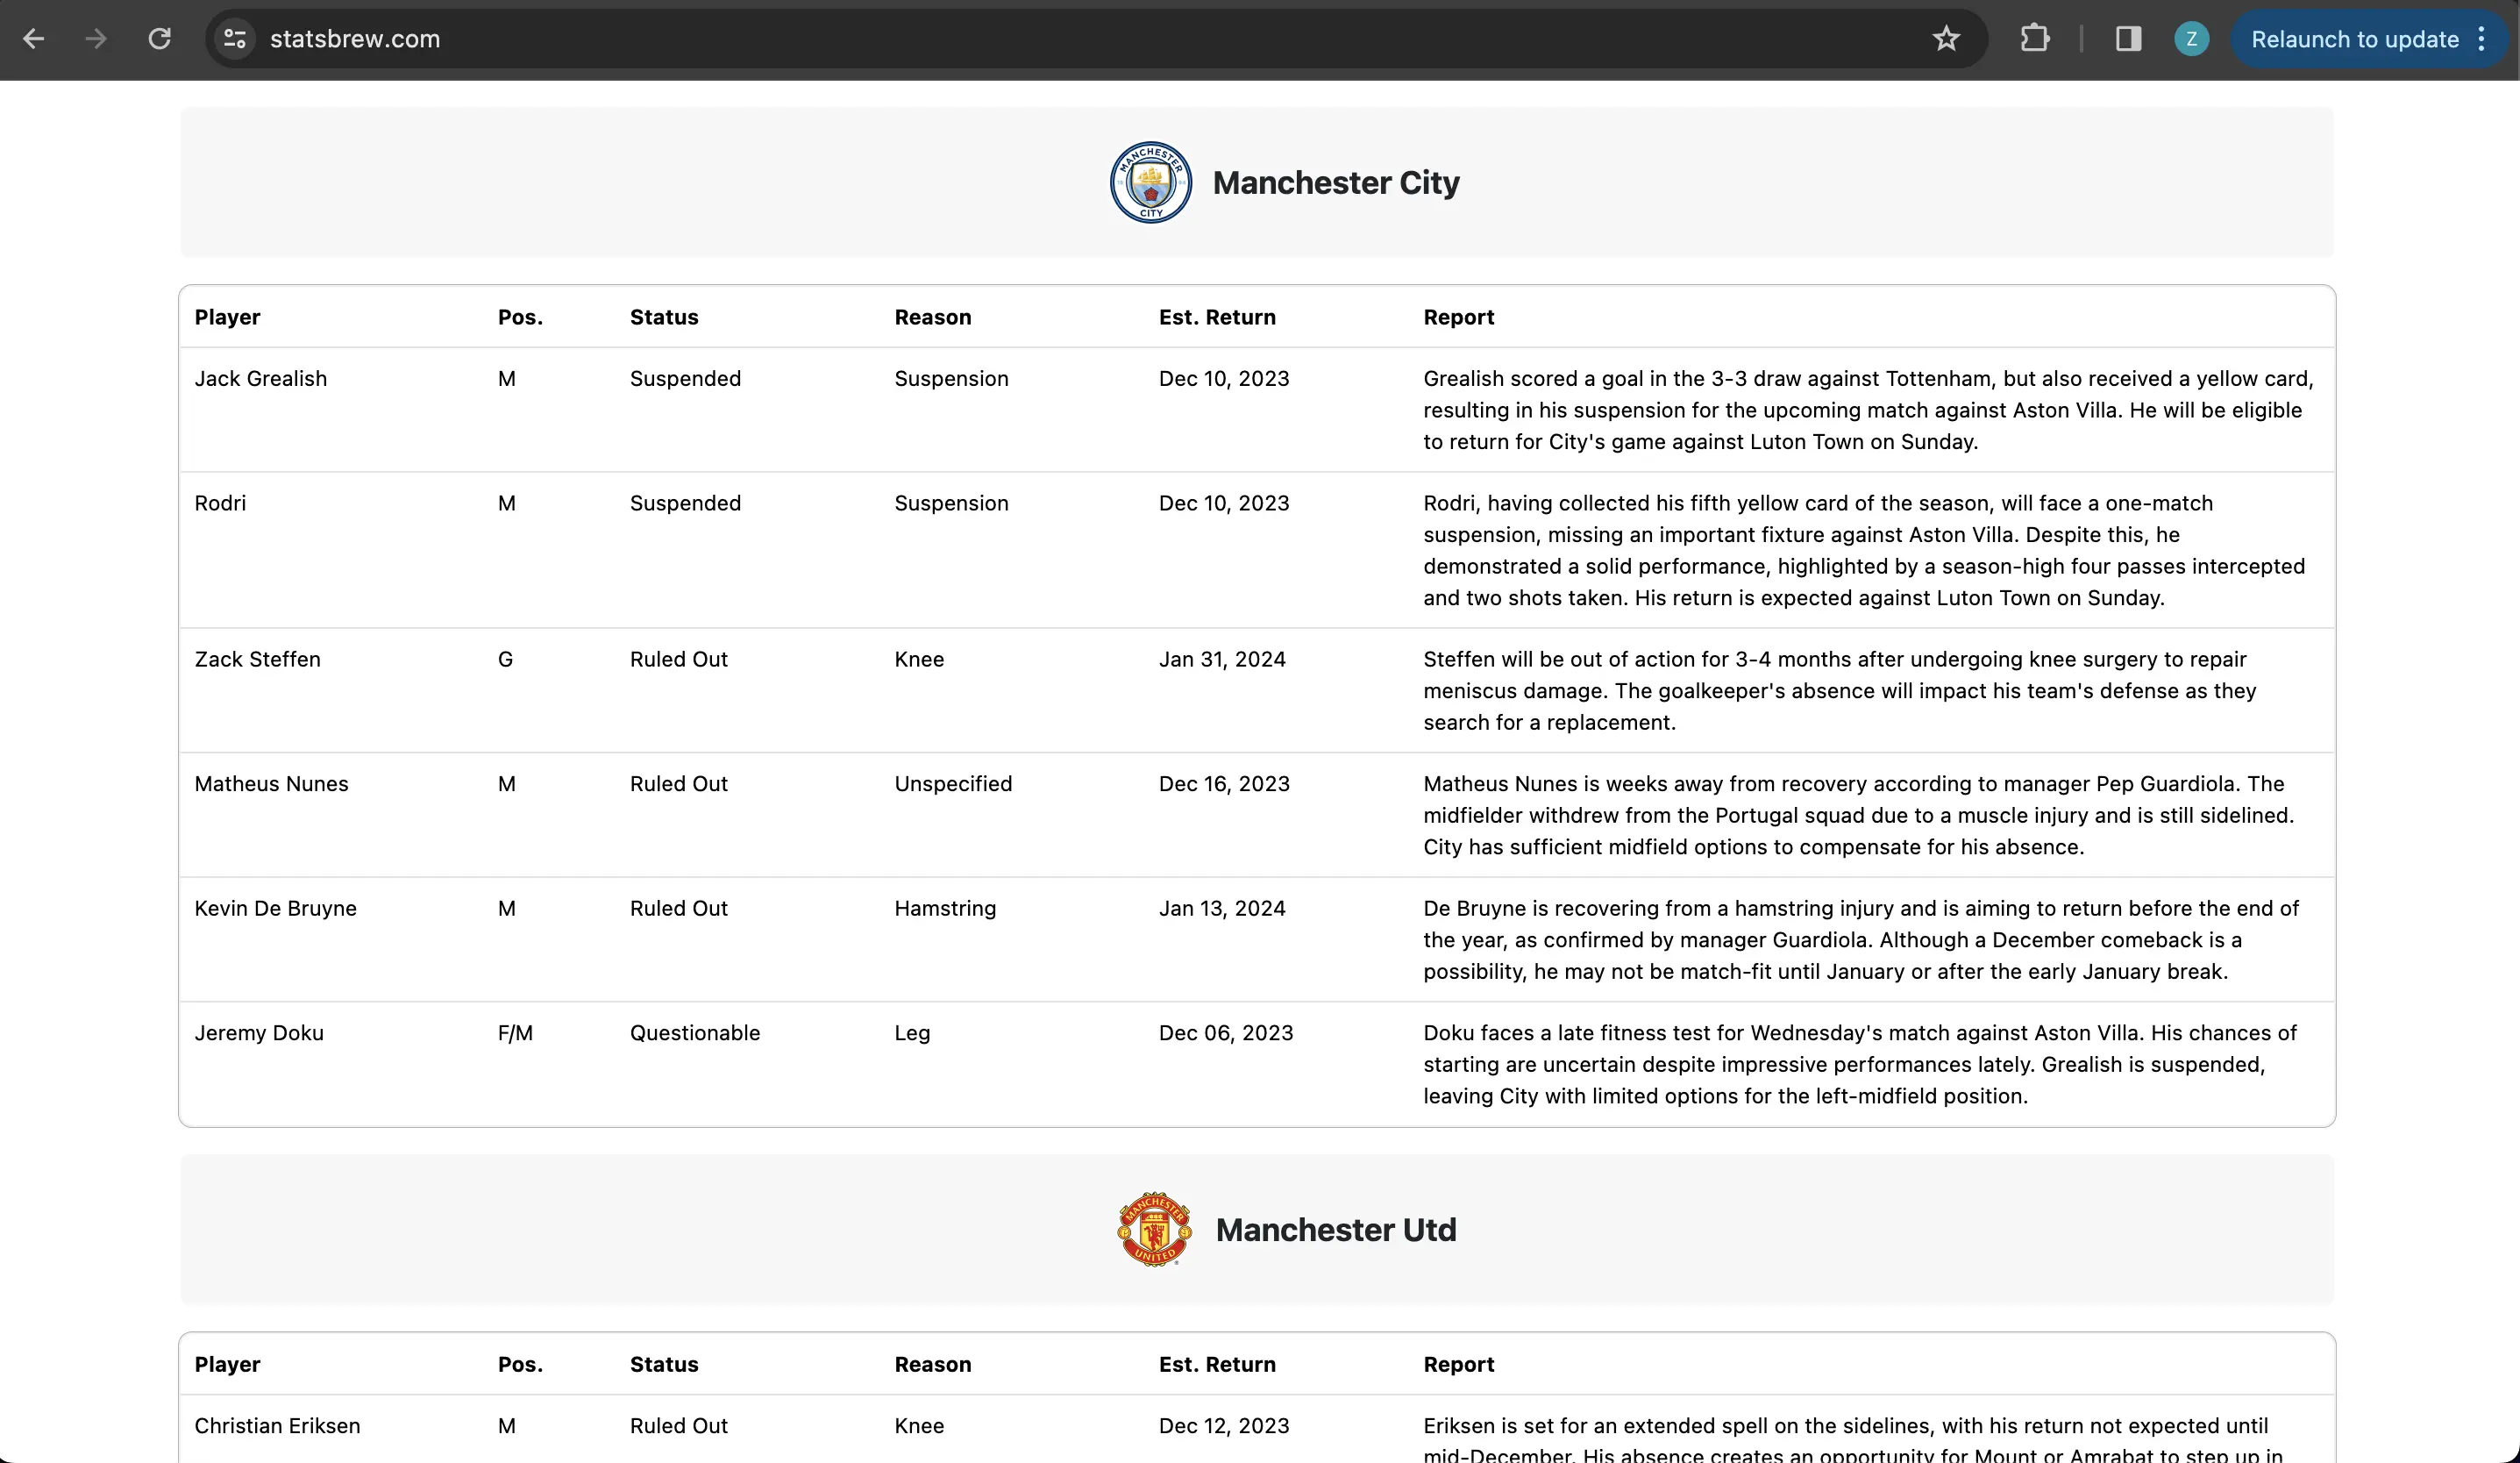The height and width of the screenshot is (1463, 2520).
Task: Select player name Rodri
Action: (220, 503)
